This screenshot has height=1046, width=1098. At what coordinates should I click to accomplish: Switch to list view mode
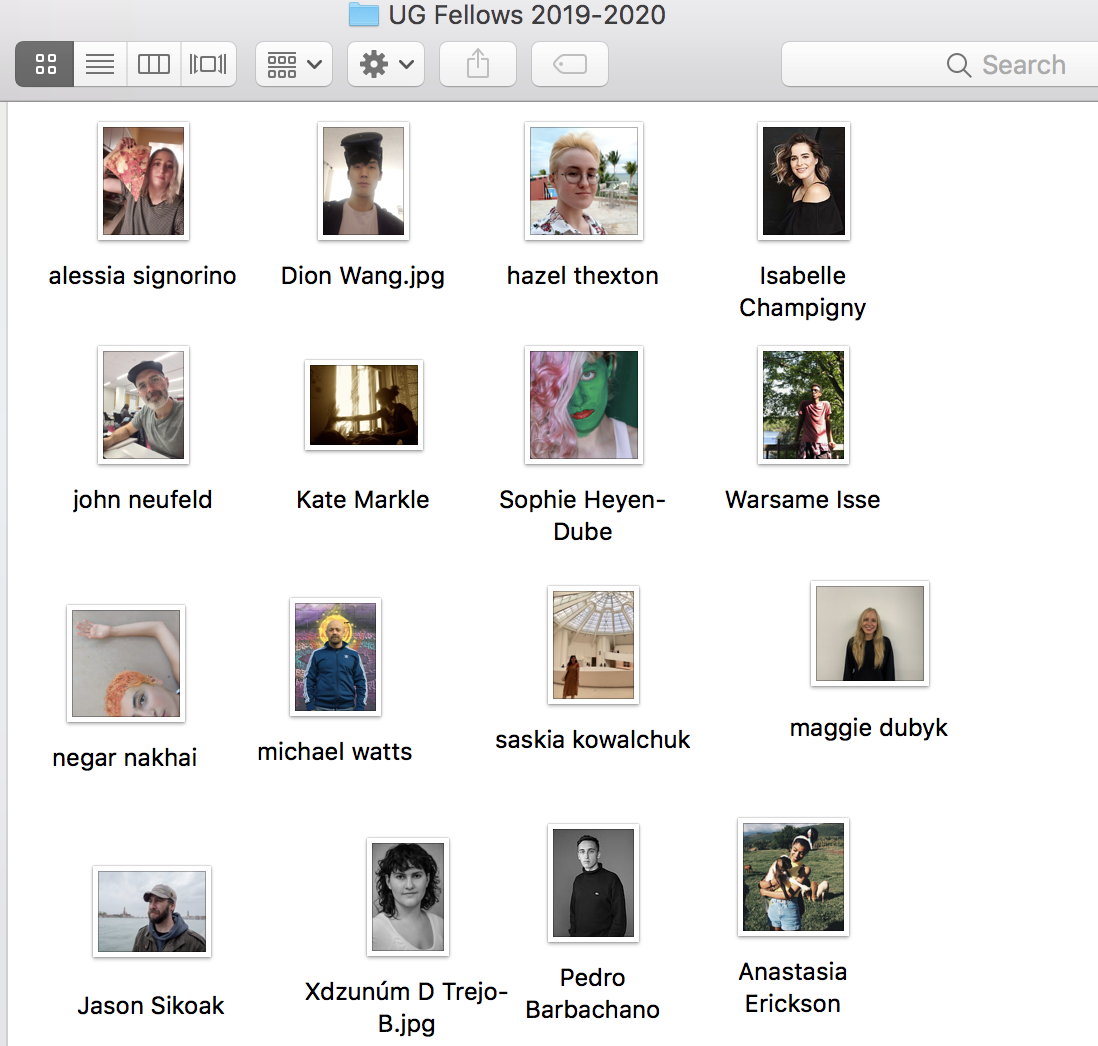coord(100,65)
